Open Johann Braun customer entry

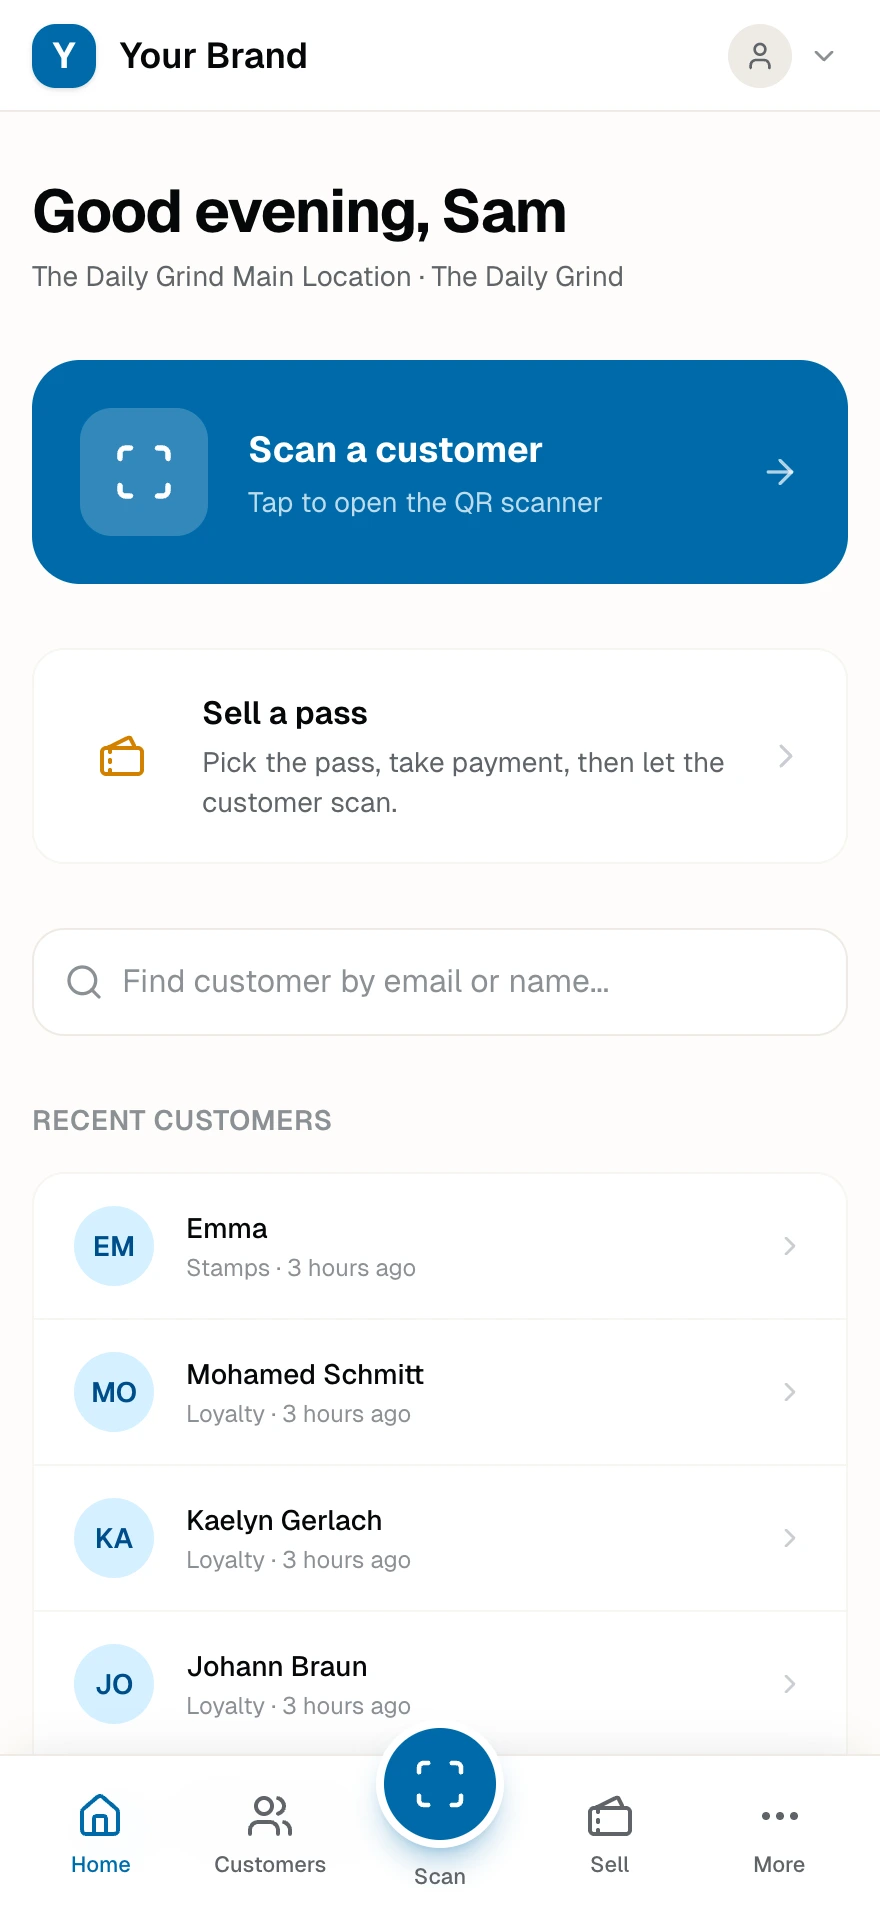tap(440, 1684)
